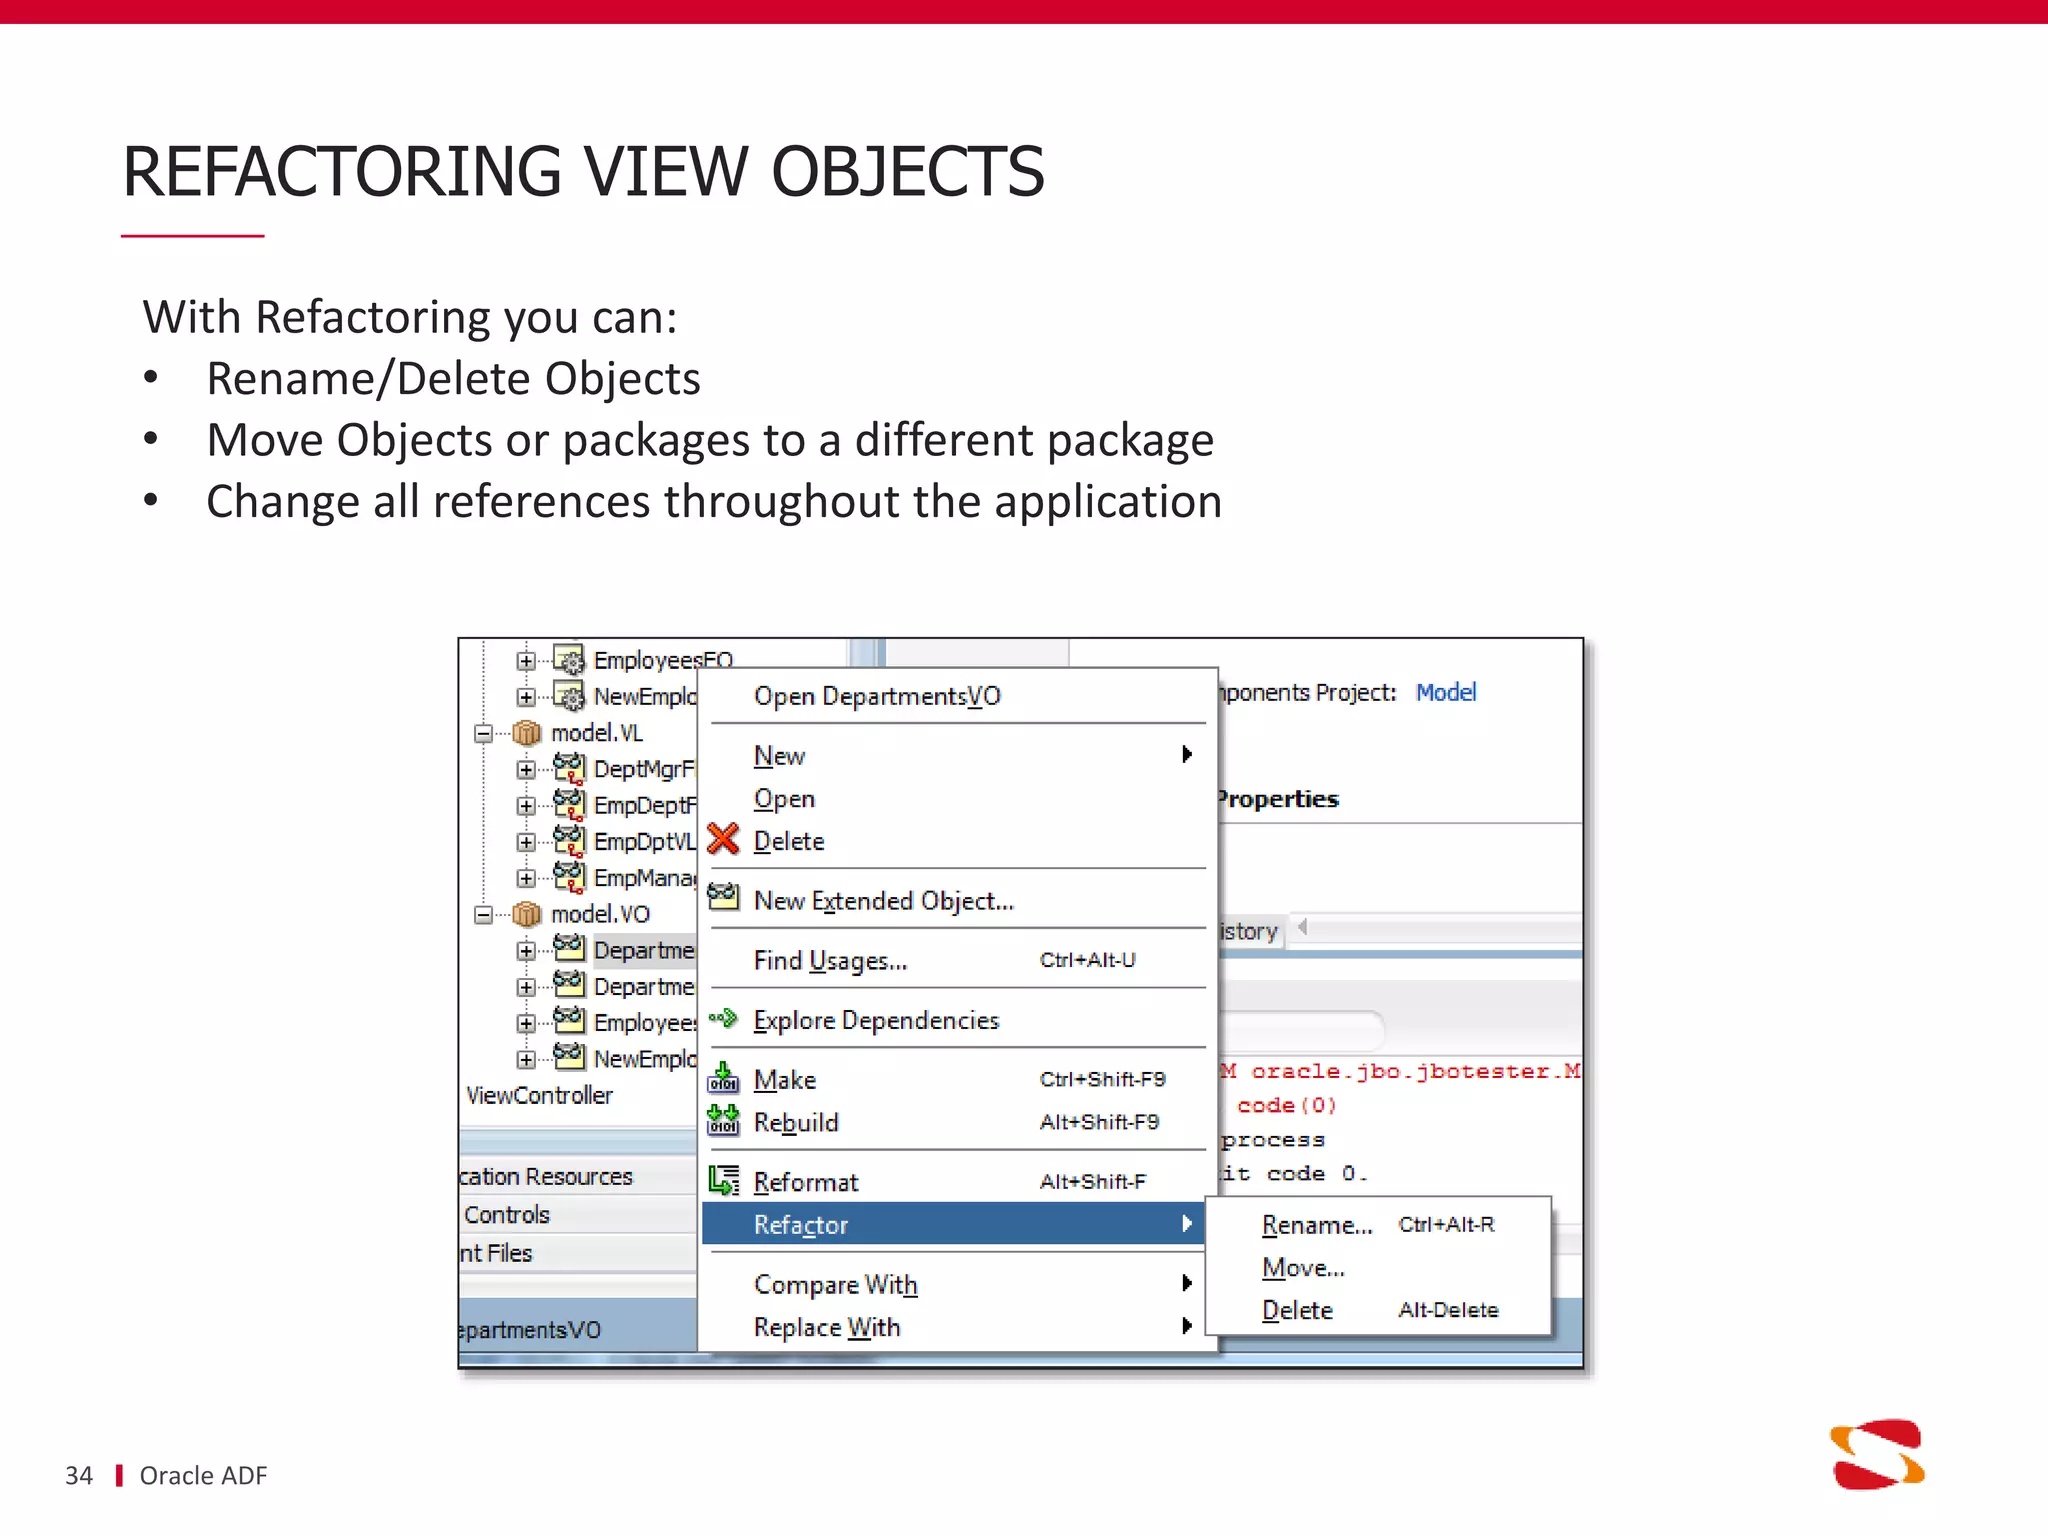2048x1536 pixels.
Task: Click the EmployeesEO entity icon
Action: pos(569,660)
